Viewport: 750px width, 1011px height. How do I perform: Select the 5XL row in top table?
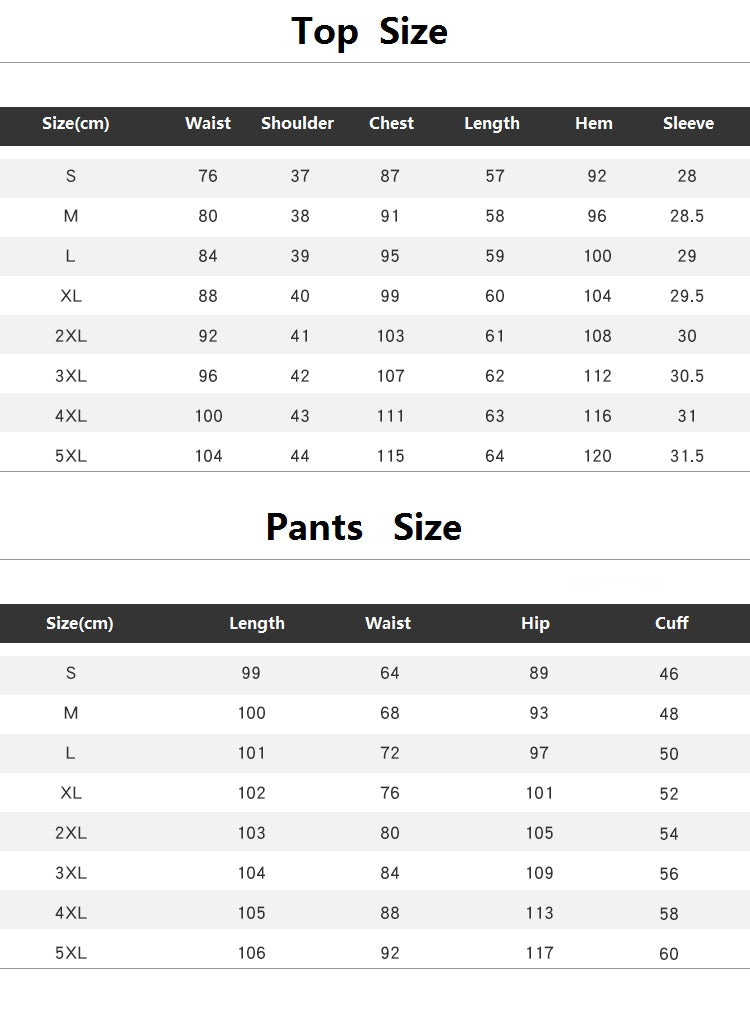tap(375, 456)
